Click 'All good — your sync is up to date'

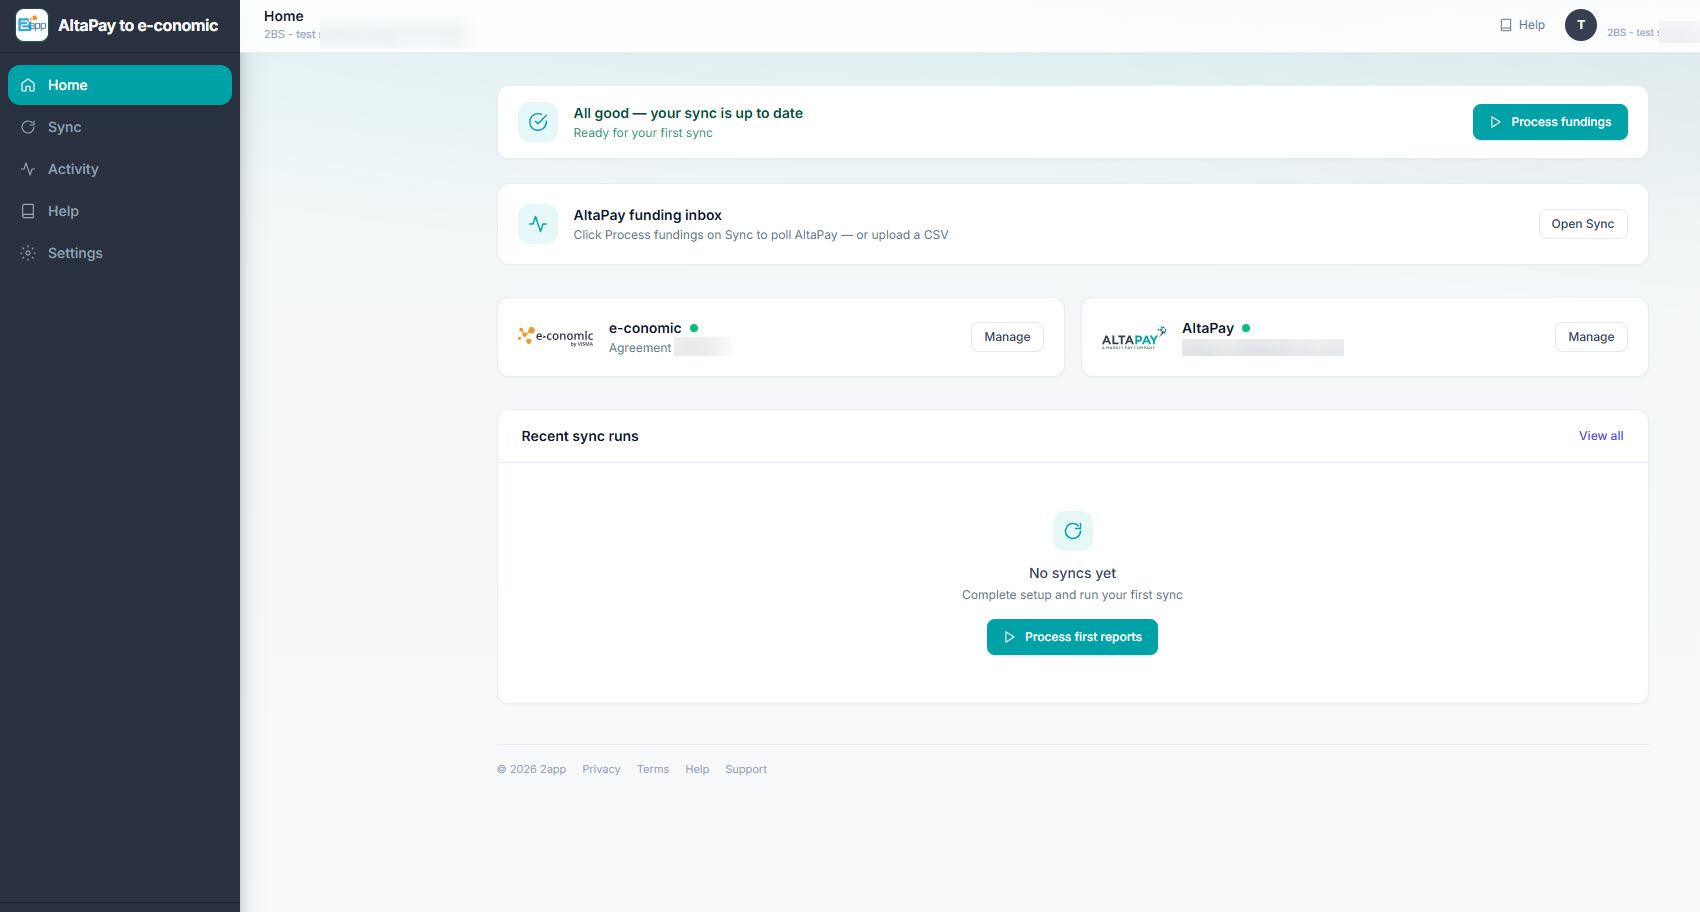688,113
